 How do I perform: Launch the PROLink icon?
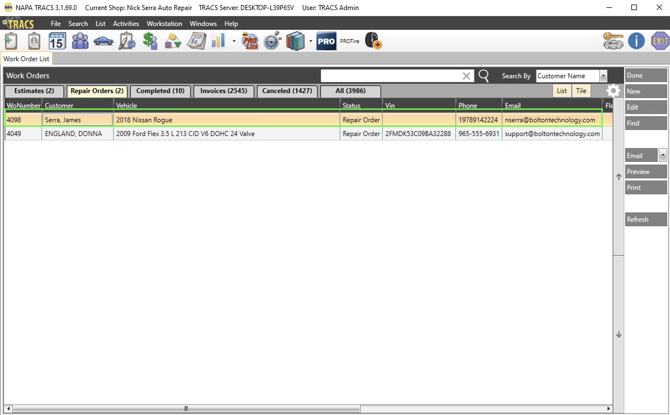pos(250,41)
